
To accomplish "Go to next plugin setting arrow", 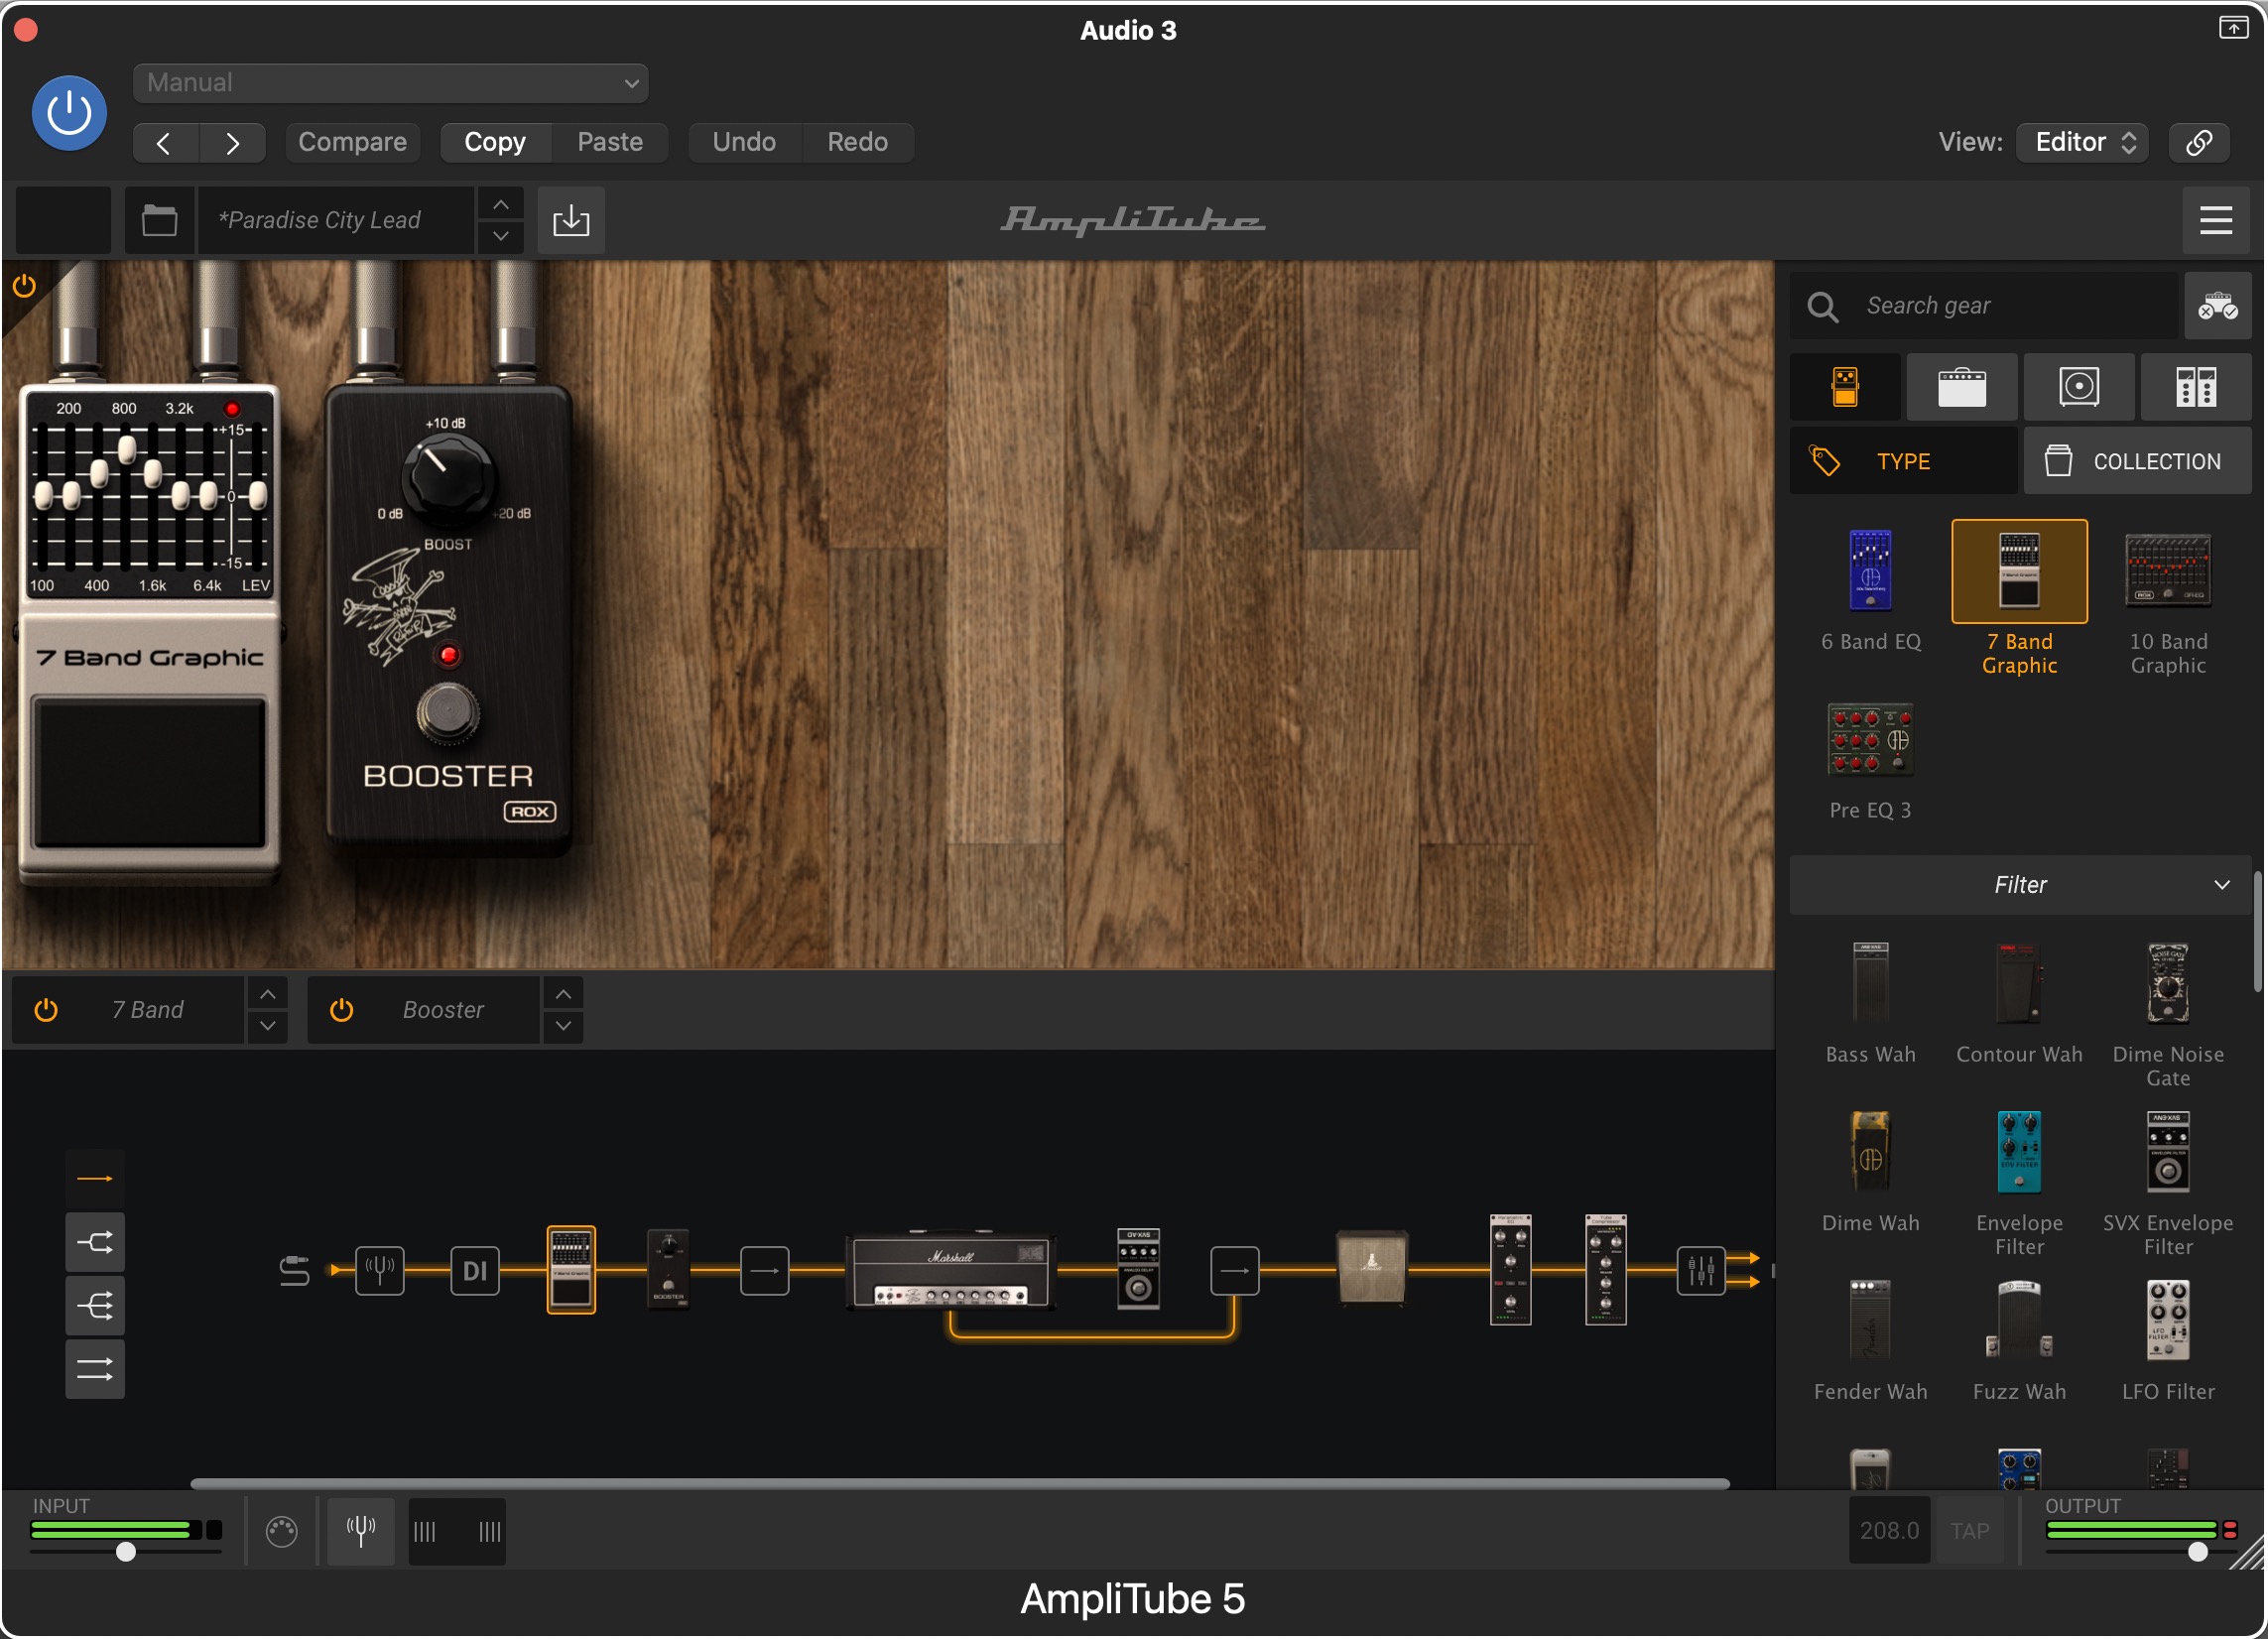I will pos(232,143).
